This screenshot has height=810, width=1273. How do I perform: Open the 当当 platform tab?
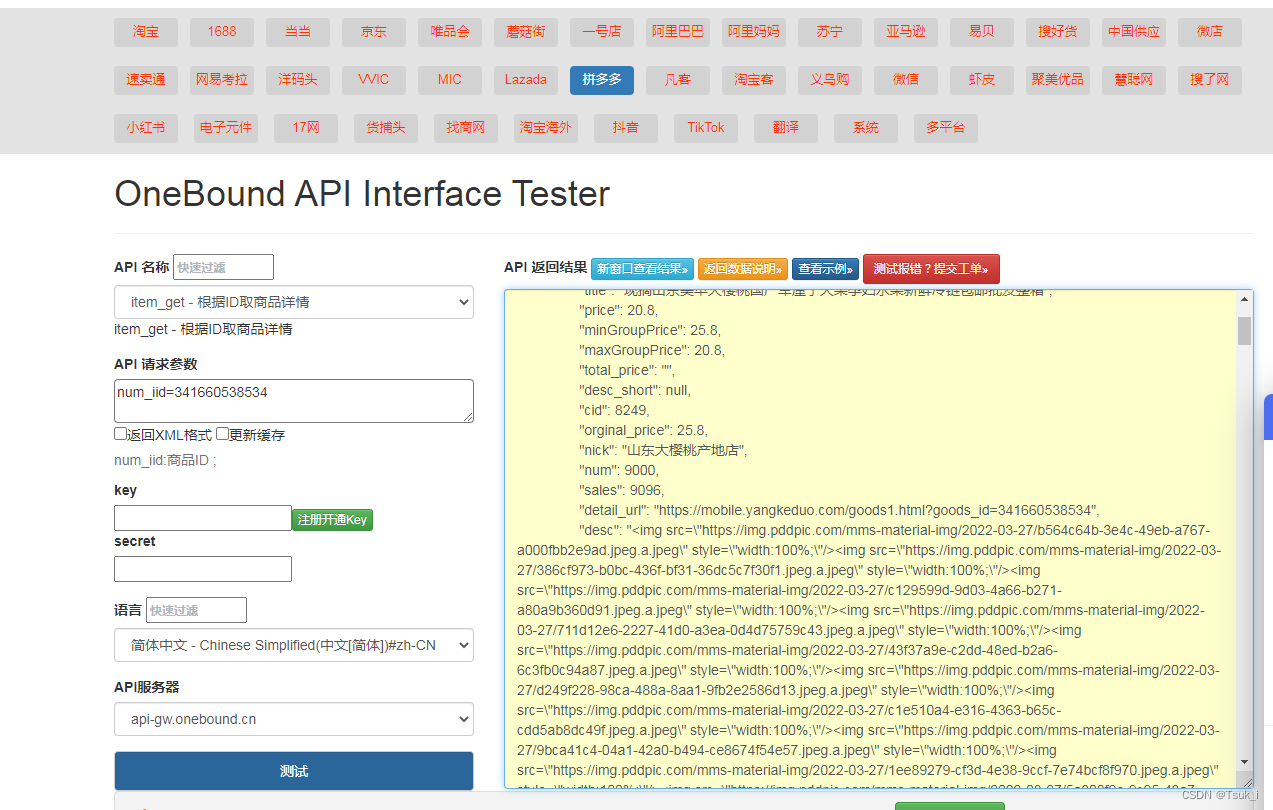298,32
